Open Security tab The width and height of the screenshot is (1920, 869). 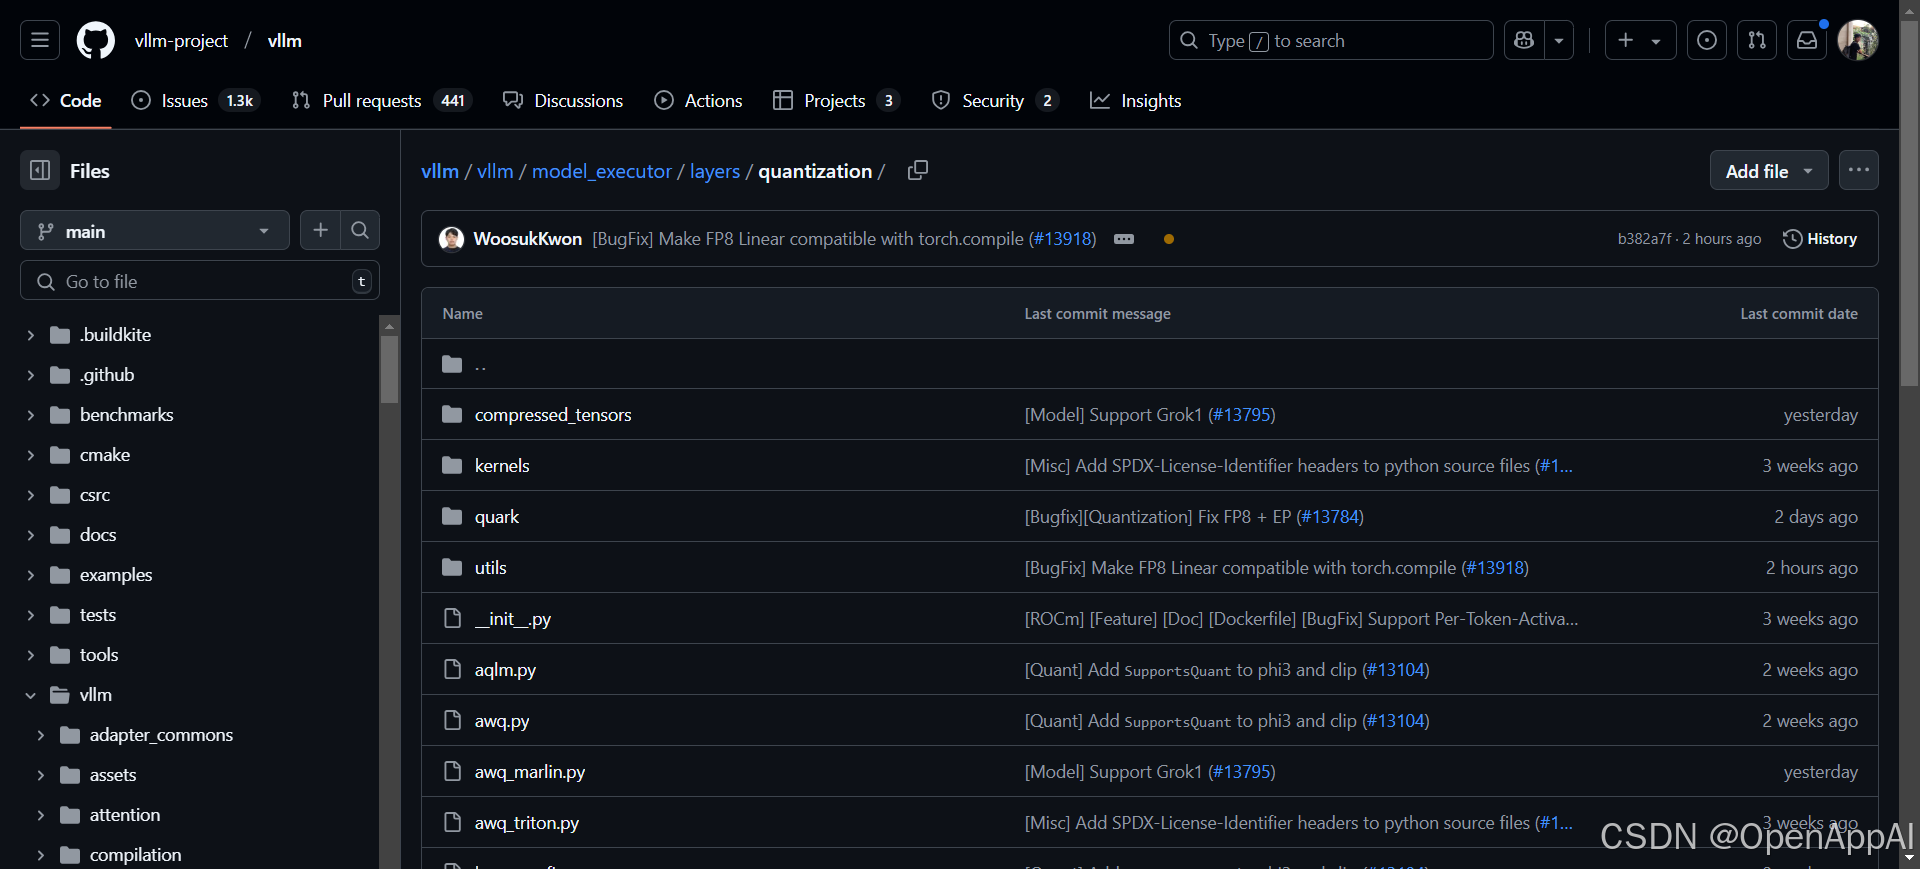click(x=995, y=100)
